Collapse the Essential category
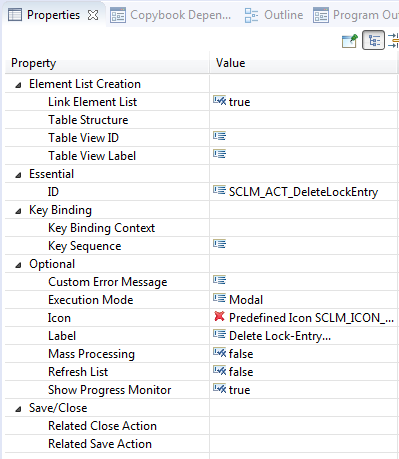399x459 pixels. point(18,175)
